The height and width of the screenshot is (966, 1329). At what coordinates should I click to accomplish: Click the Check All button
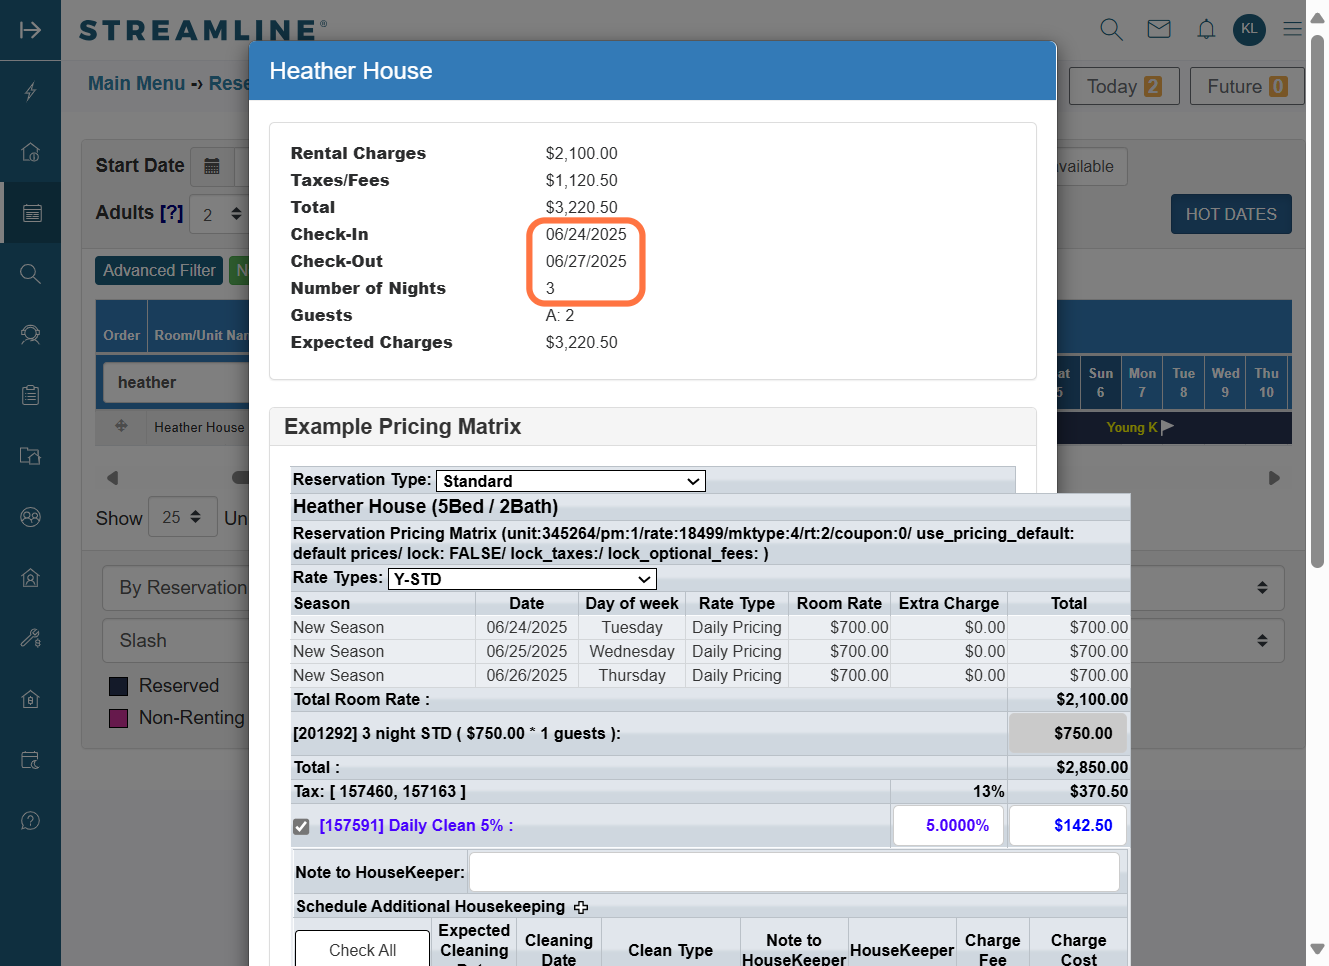pos(362,950)
